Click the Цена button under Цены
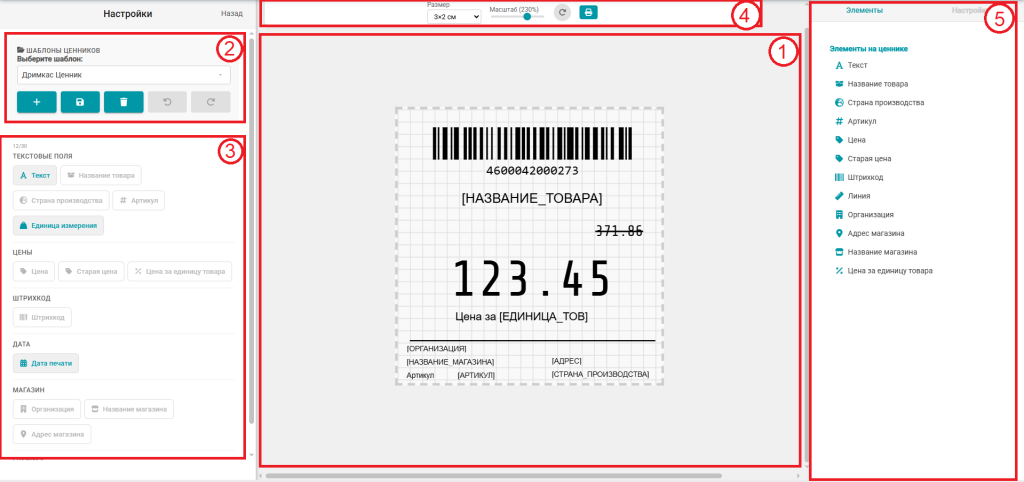 coord(34,271)
